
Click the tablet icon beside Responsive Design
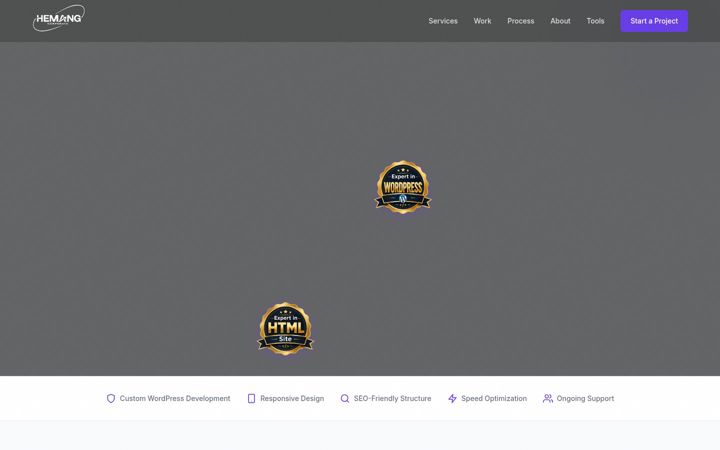[x=251, y=399]
